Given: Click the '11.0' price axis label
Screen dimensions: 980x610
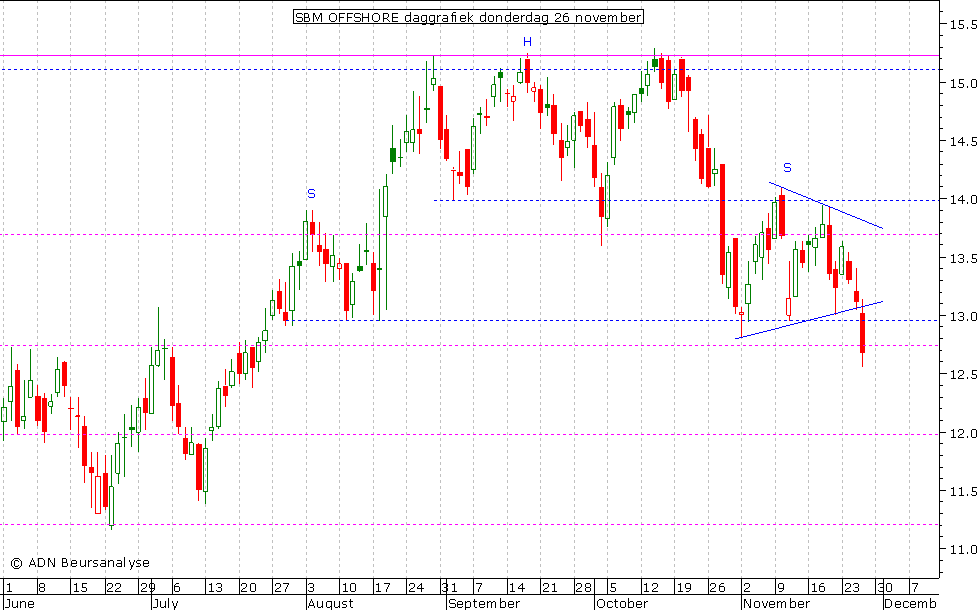Looking at the screenshot, I should coord(963,549).
